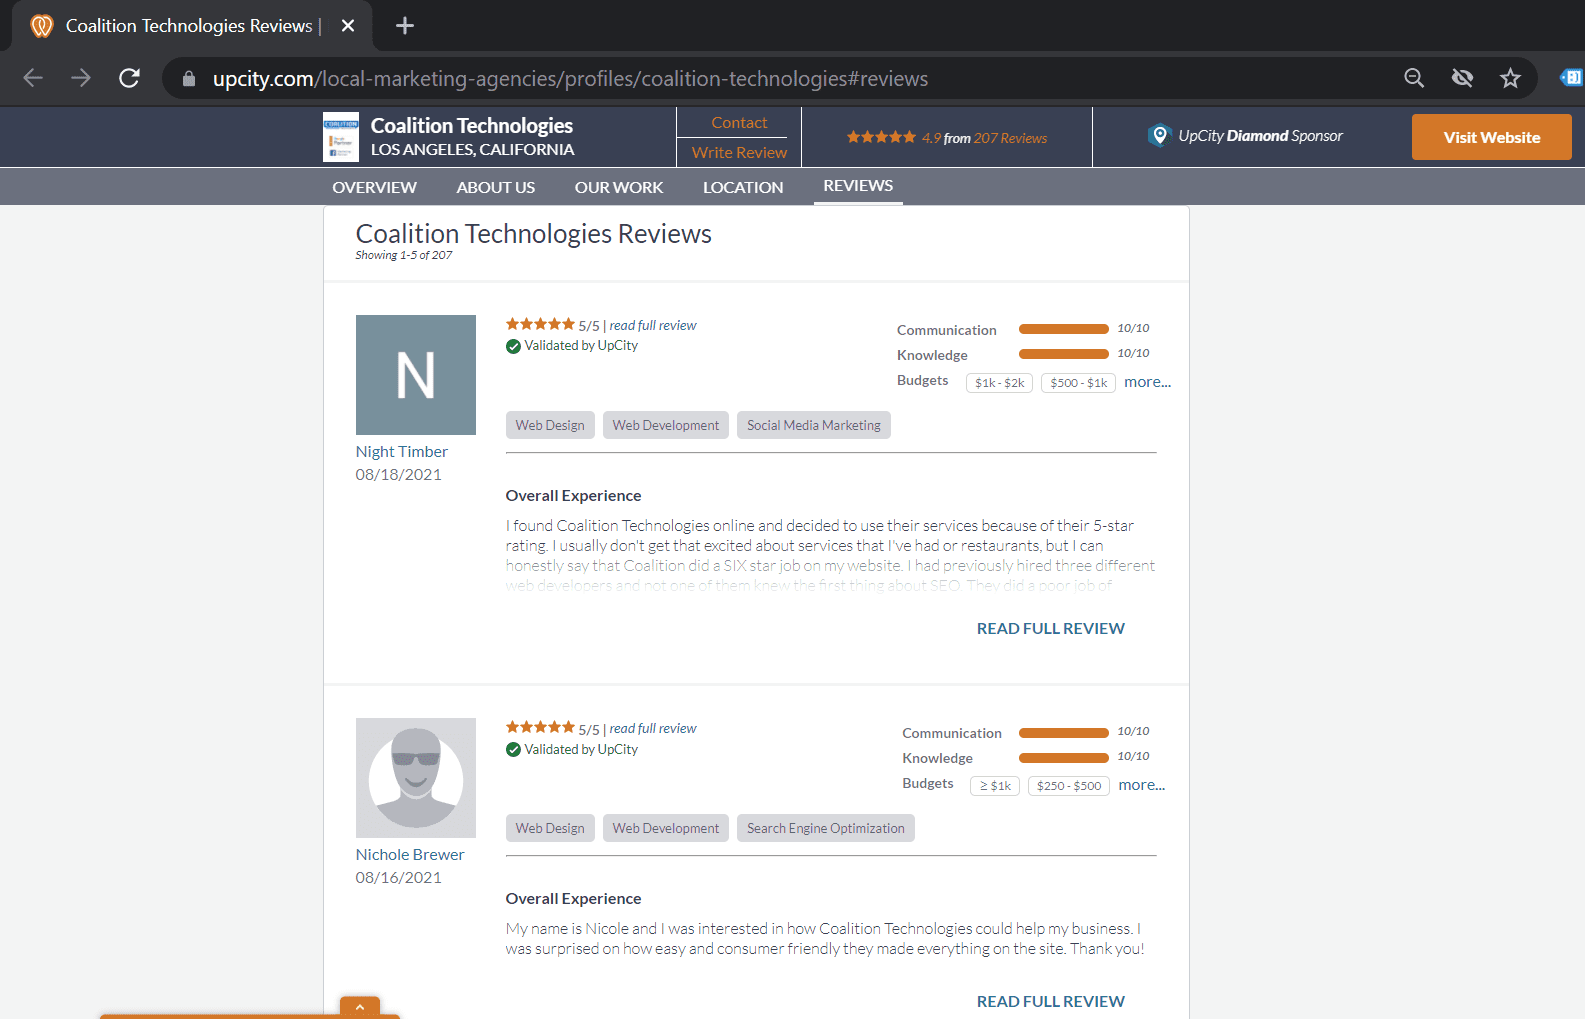This screenshot has width=1585, height=1019.
Task: Expand more budgets in Nichole Brewer's review
Action: [1141, 785]
